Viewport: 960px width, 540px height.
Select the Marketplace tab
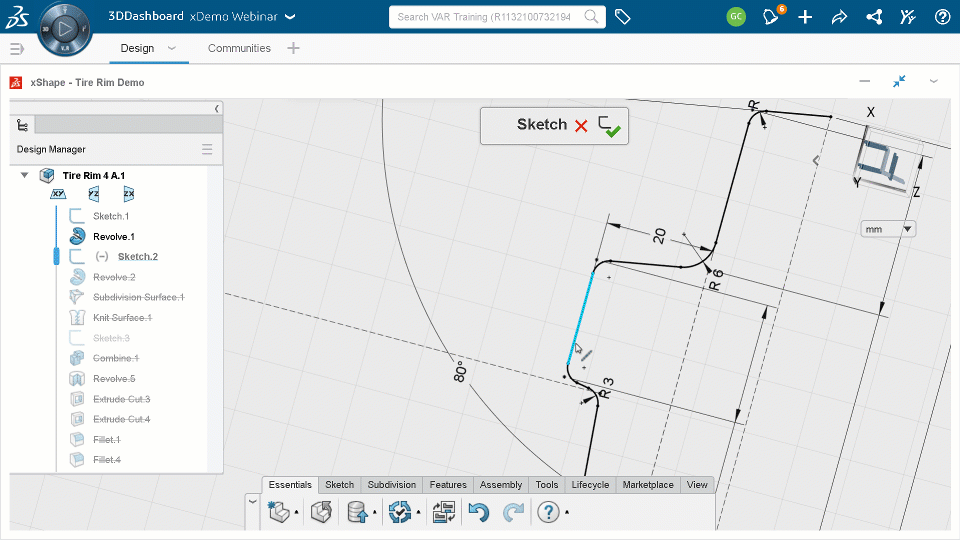pos(648,485)
